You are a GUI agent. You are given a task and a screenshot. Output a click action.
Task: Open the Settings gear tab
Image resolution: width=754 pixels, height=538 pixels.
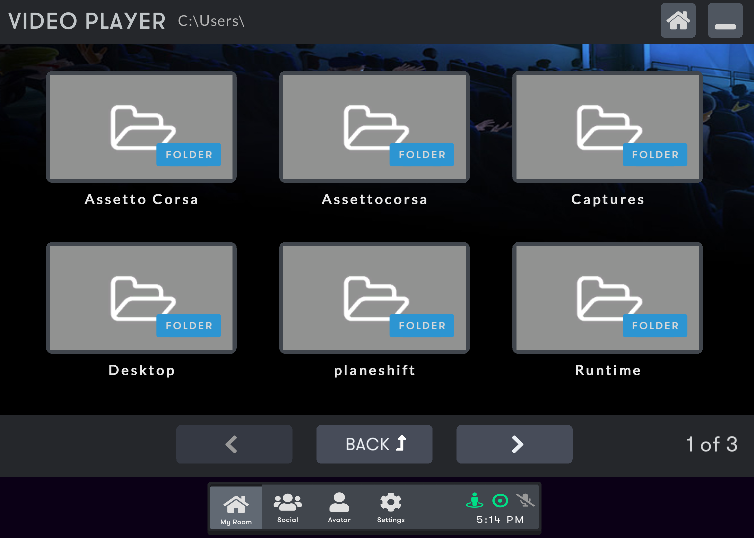[390, 508]
